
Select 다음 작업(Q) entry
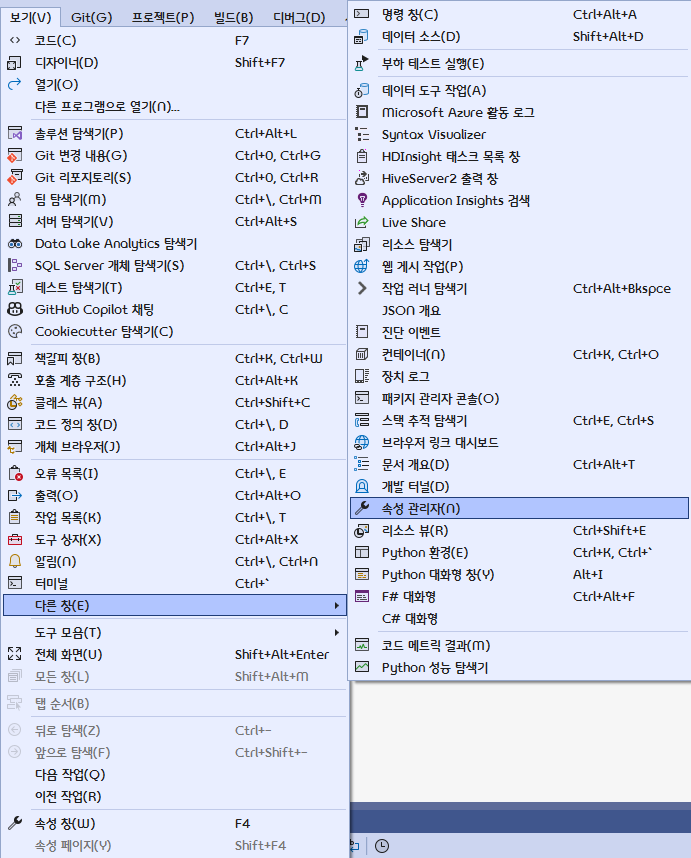coord(175,775)
